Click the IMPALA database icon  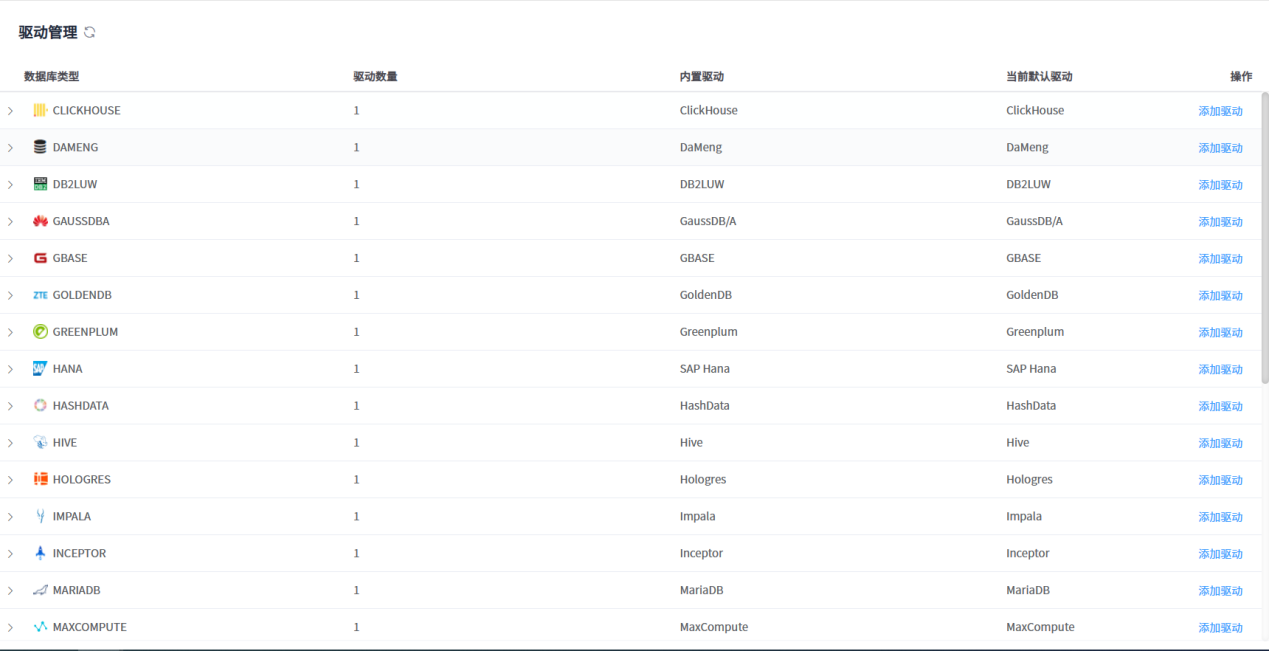40,517
